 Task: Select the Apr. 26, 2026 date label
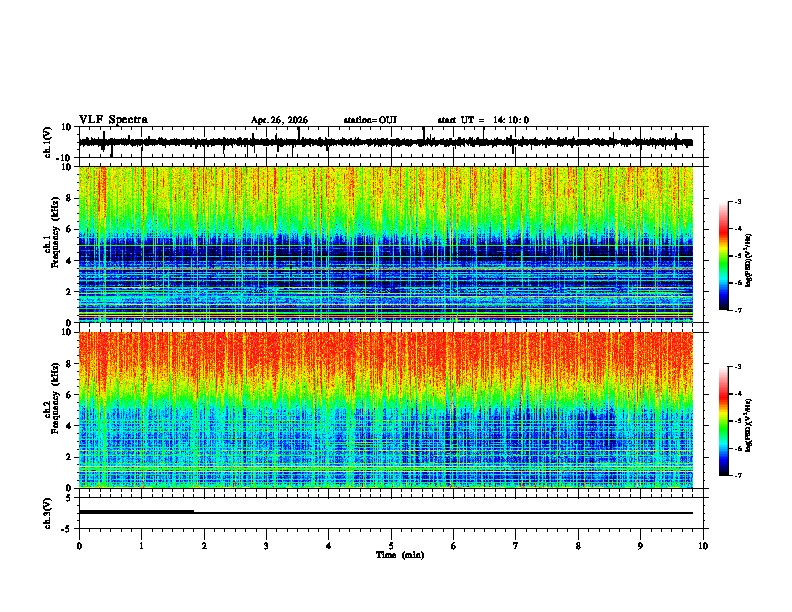[x=279, y=120]
